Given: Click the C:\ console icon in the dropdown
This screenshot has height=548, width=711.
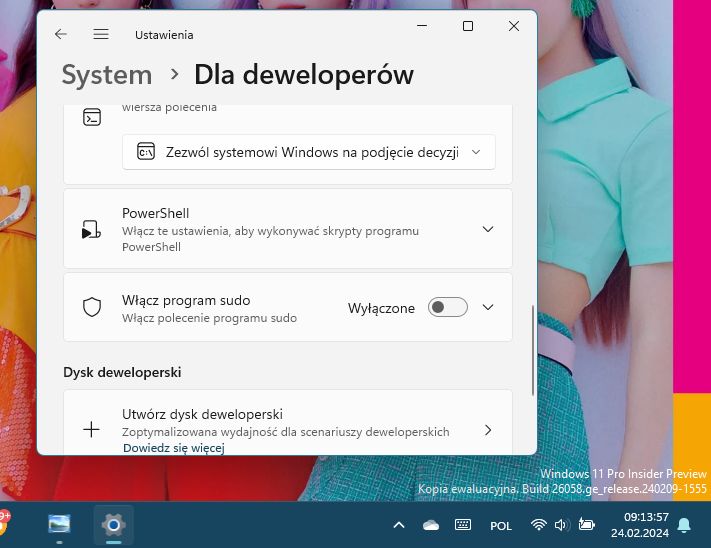Looking at the screenshot, I should coord(146,151).
